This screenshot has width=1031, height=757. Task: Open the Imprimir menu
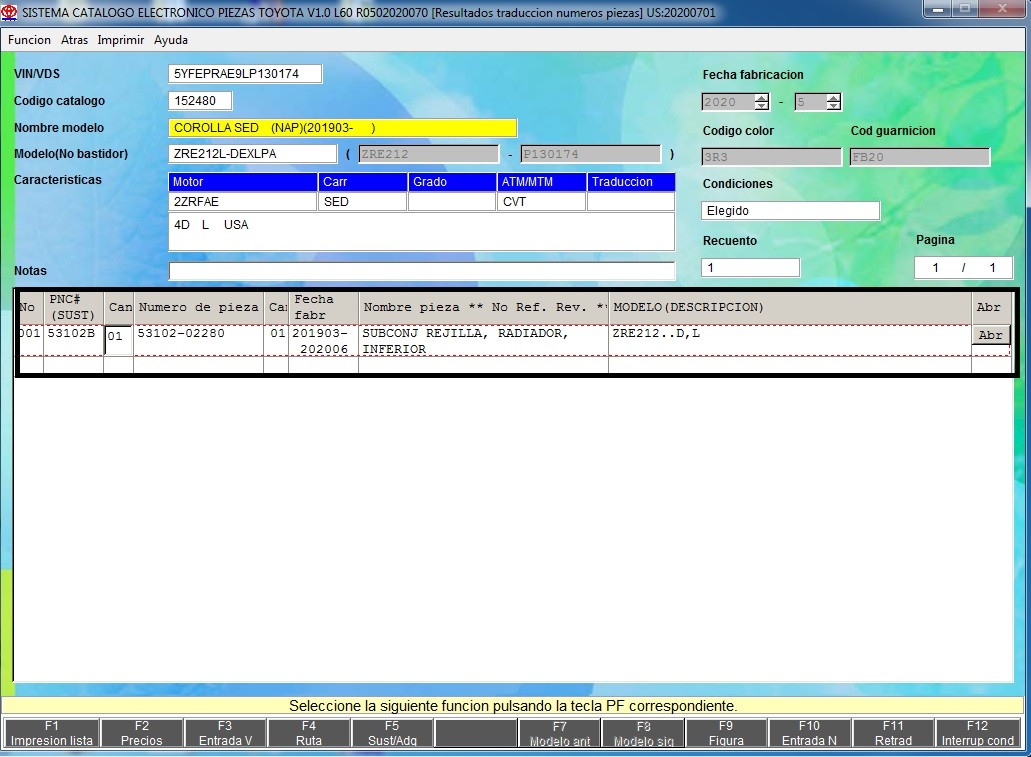tap(121, 40)
